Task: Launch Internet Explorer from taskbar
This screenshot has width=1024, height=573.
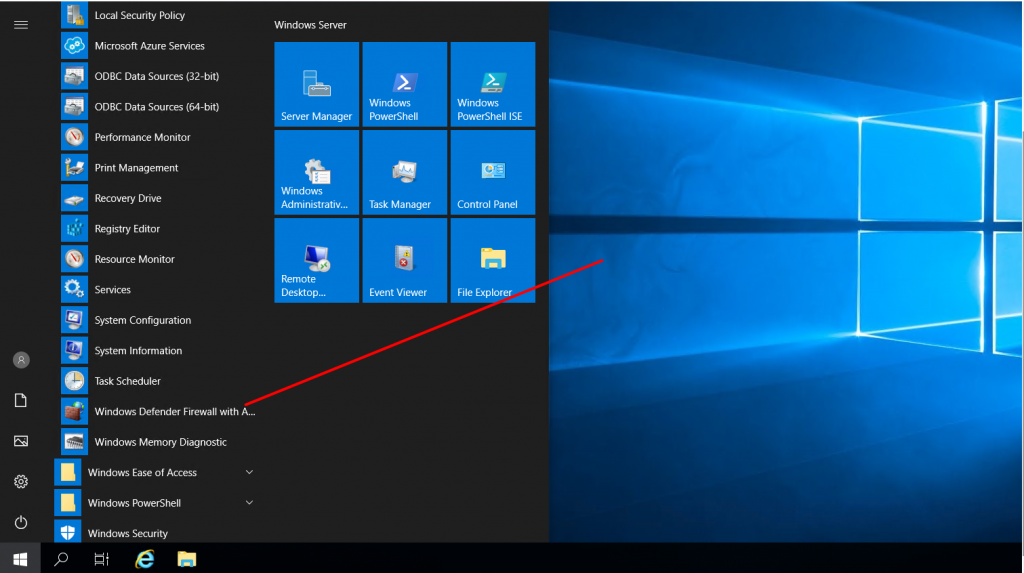Action: click(144, 559)
